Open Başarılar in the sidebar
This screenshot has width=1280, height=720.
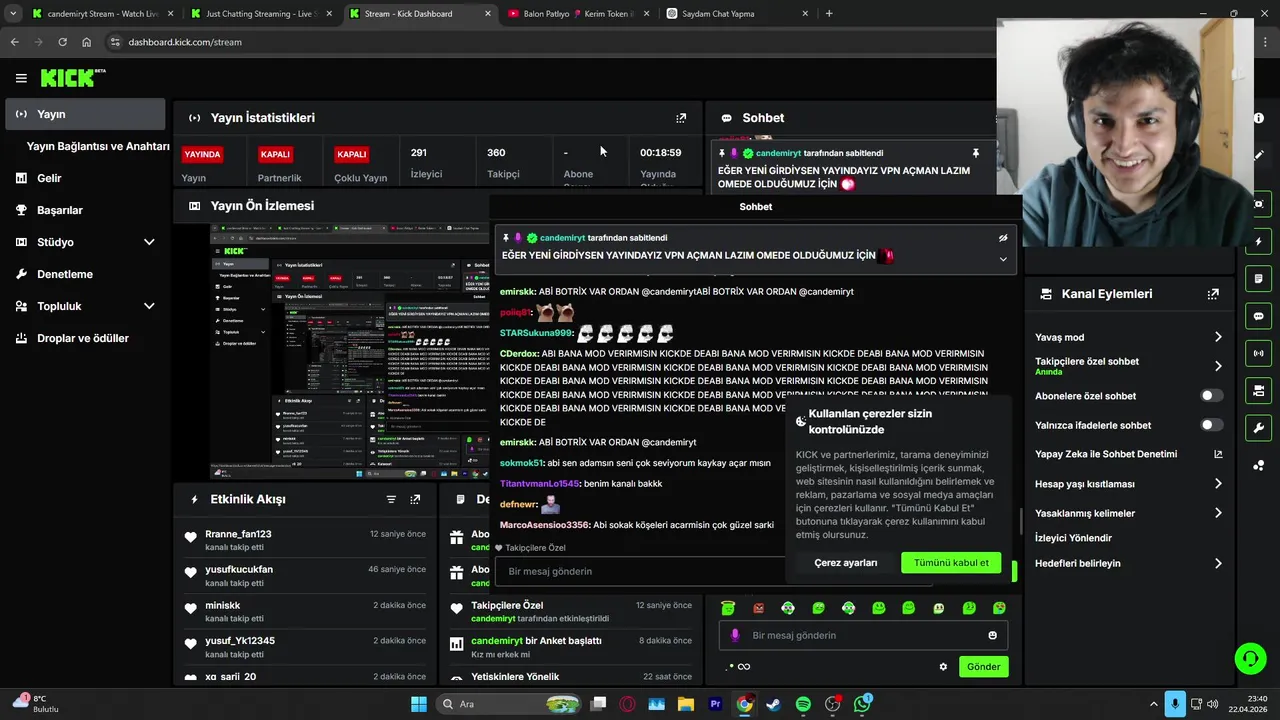(84, 210)
